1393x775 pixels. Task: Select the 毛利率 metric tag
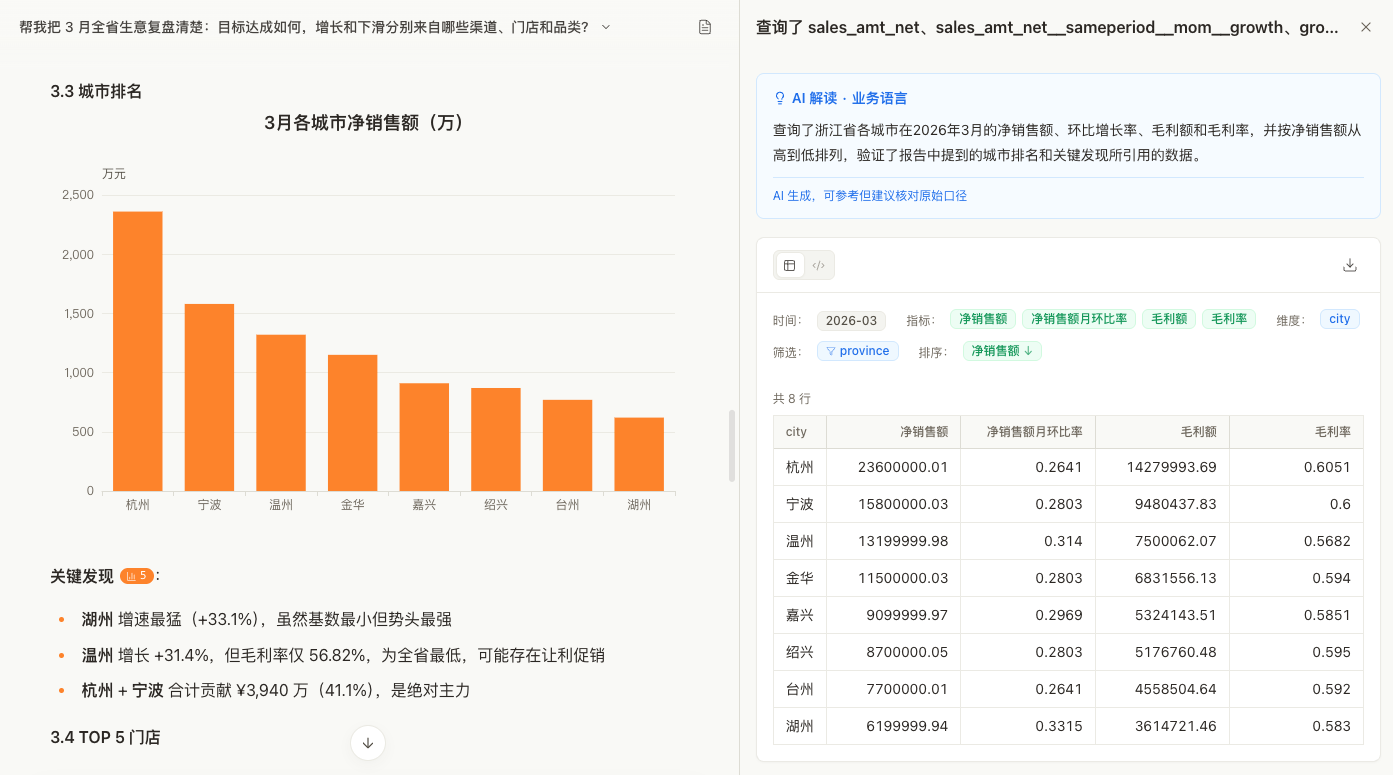(x=1229, y=319)
